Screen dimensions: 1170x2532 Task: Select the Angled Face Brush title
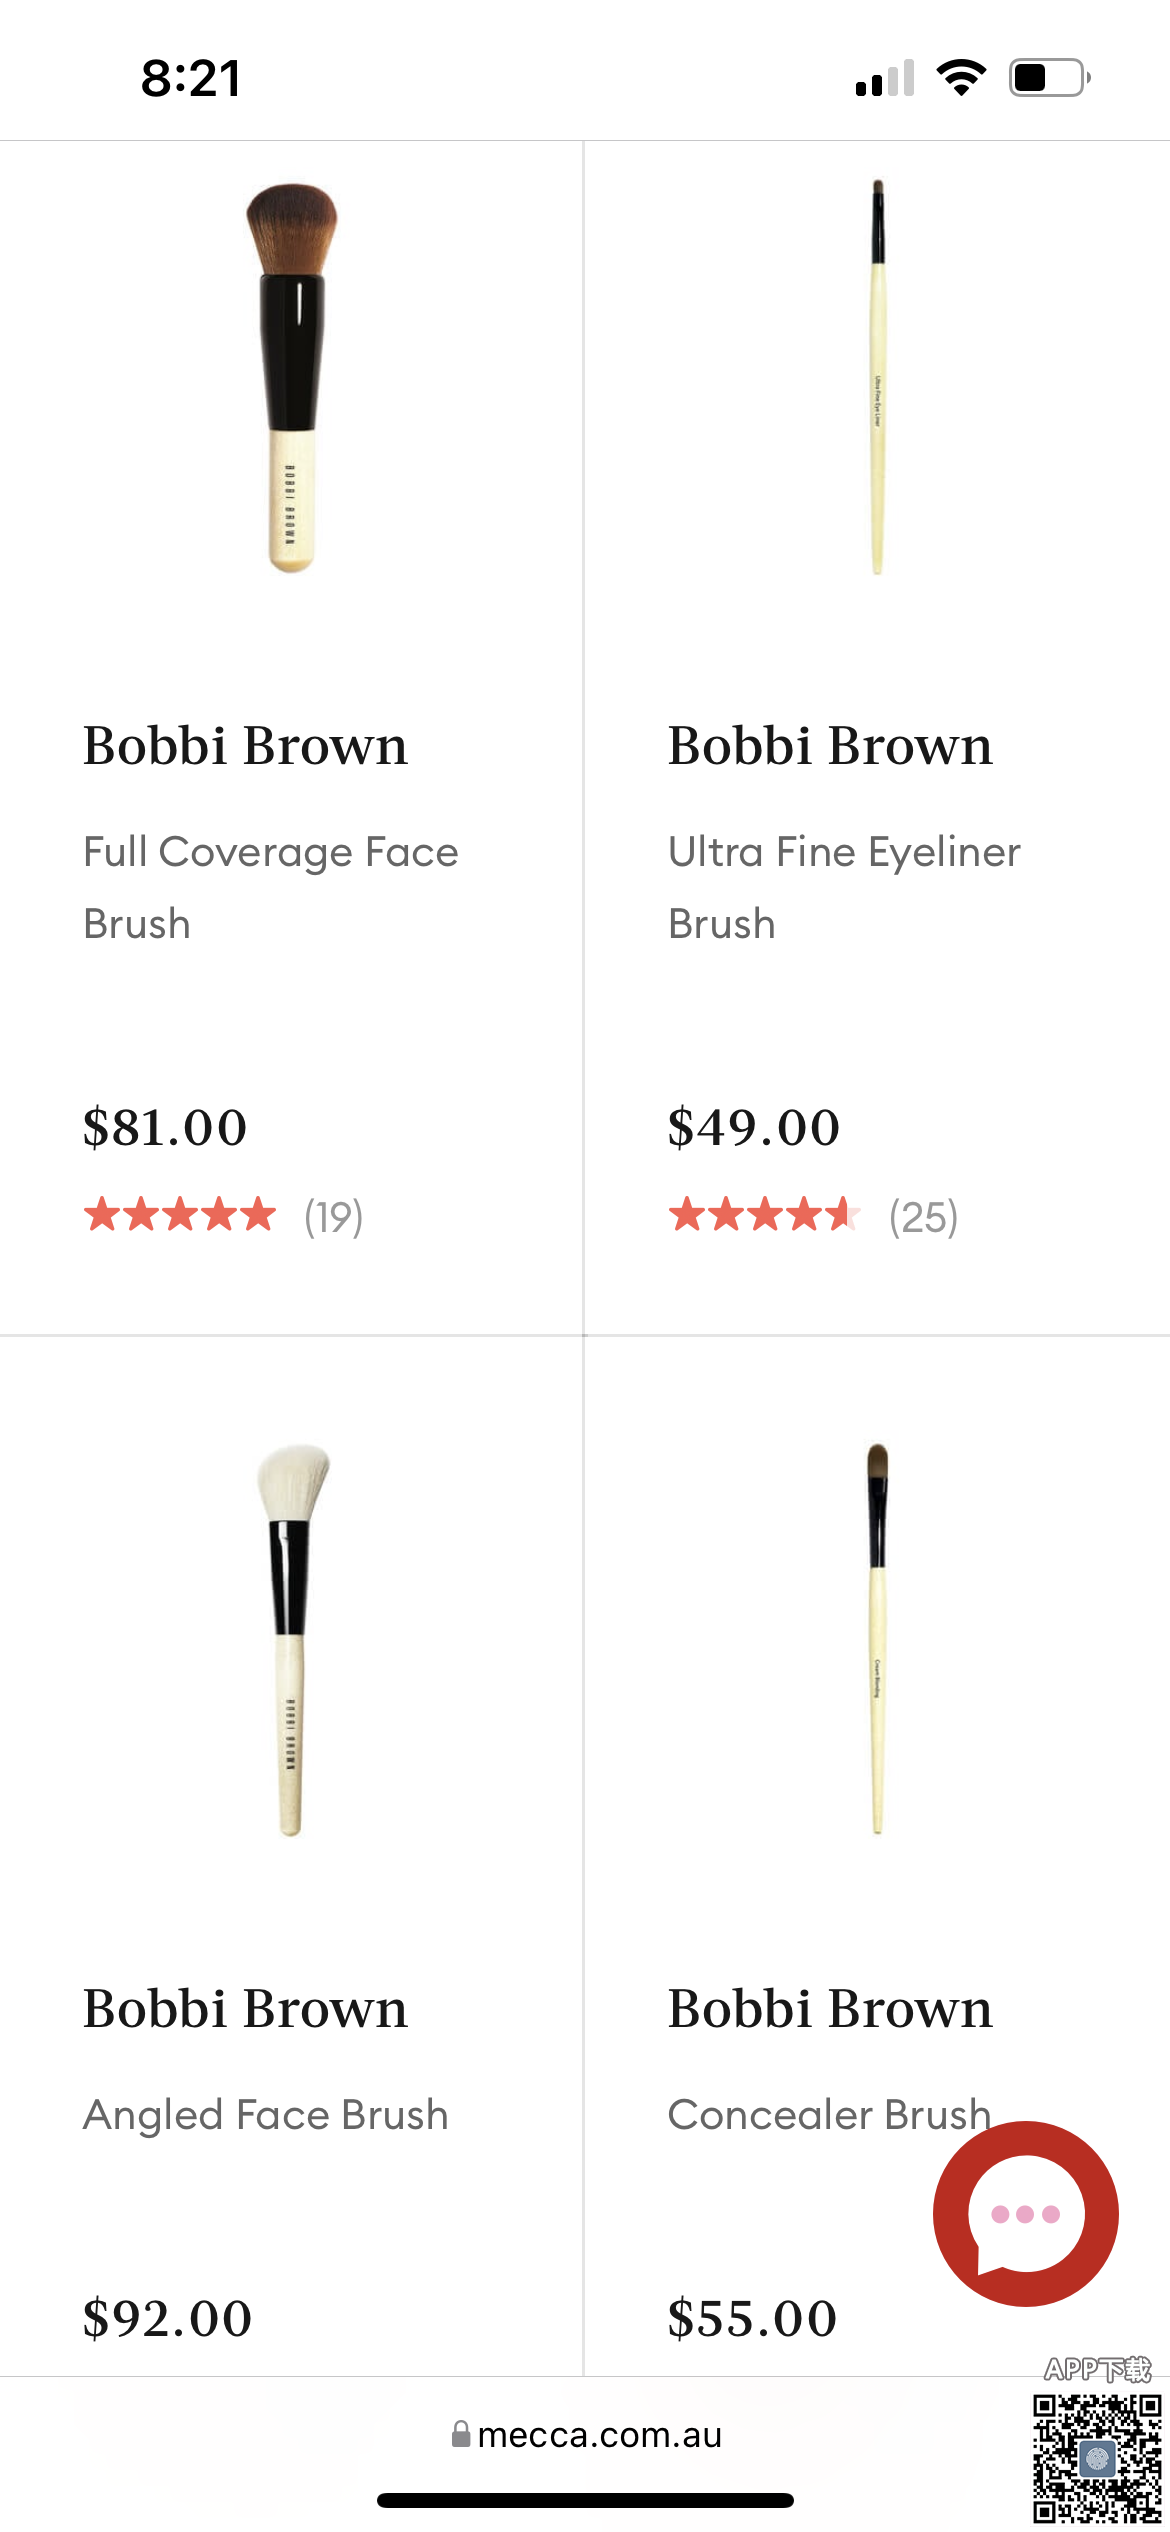[265, 2115]
